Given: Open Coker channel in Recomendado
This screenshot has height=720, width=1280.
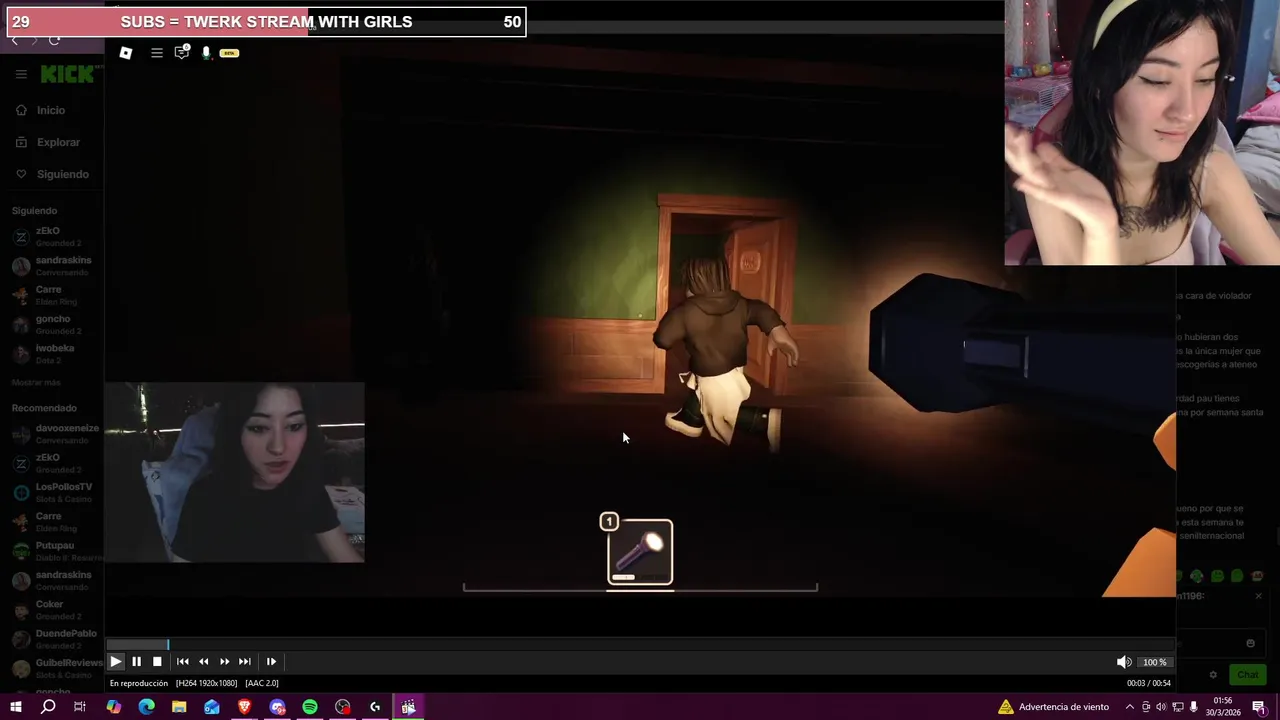Looking at the screenshot, I should (x=52, y=609).
